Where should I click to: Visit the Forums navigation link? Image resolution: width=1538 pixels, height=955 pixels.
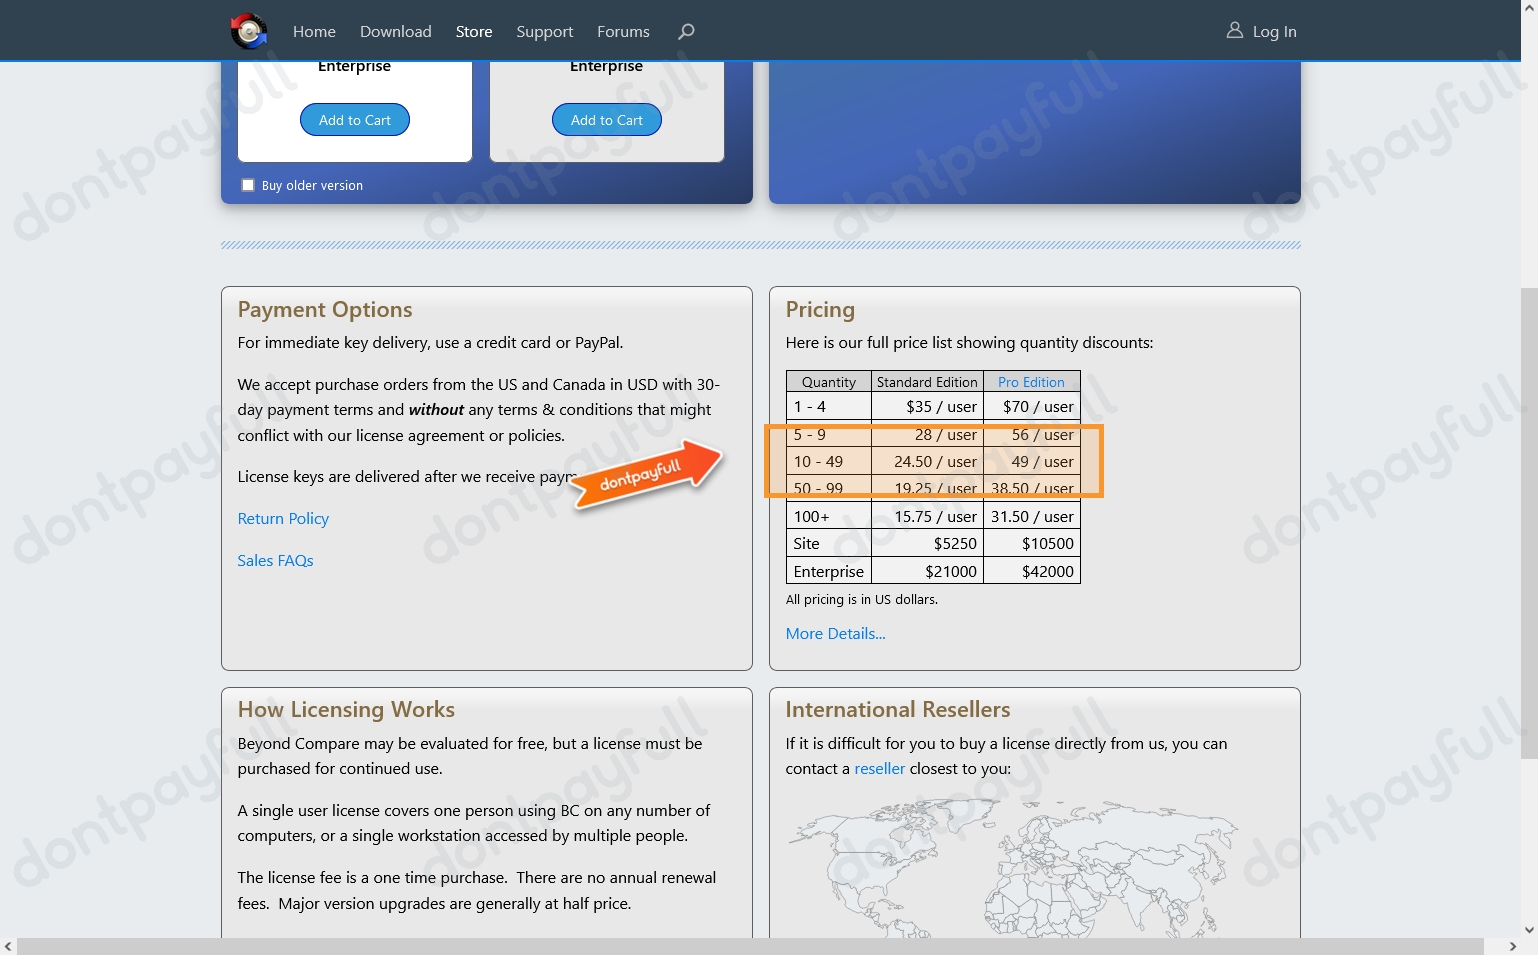623,31
